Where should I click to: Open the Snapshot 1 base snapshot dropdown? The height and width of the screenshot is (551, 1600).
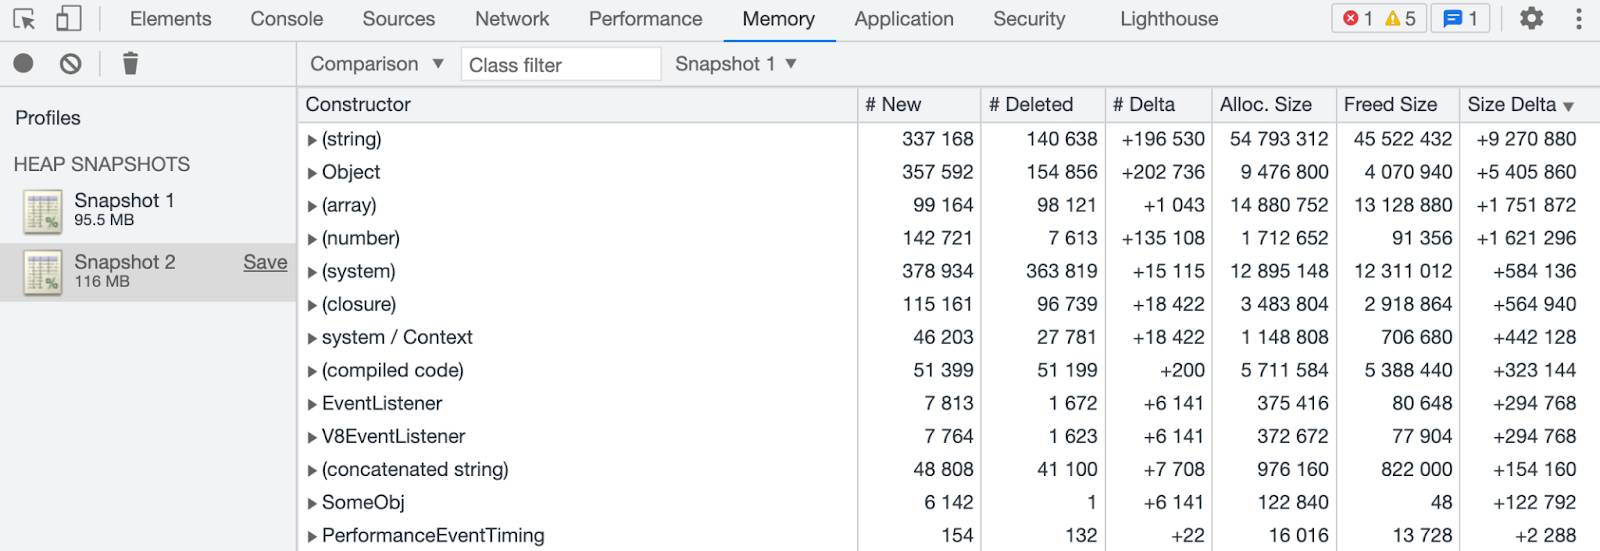(735, 64)
